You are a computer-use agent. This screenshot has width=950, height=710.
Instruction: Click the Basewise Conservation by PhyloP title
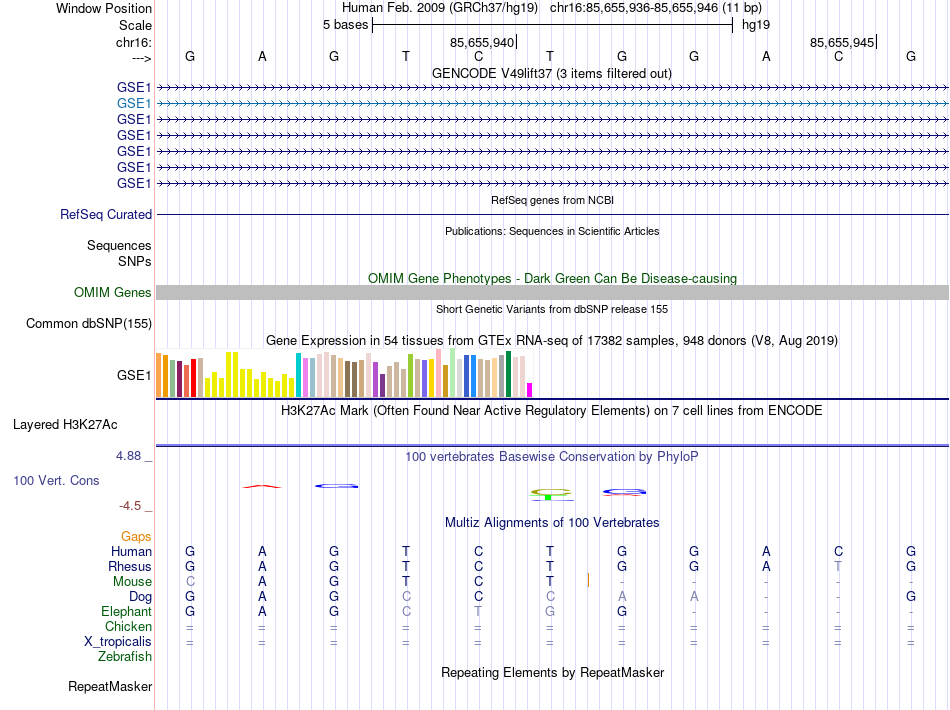(x=552, y=456)
